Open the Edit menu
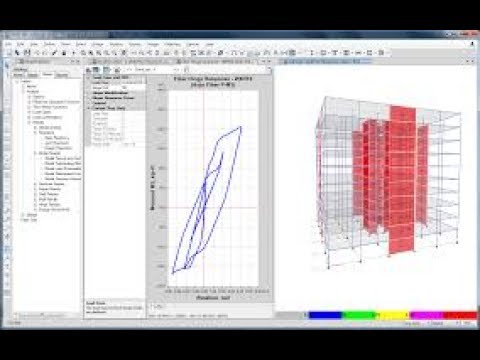Screen dimensions: 480x360 point(21,44)
